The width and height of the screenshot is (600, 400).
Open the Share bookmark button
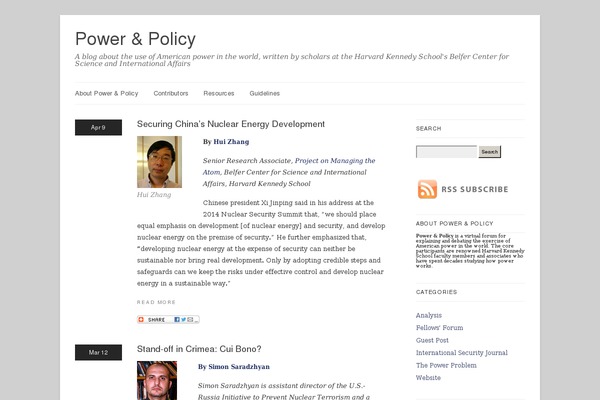click(168, 319)
